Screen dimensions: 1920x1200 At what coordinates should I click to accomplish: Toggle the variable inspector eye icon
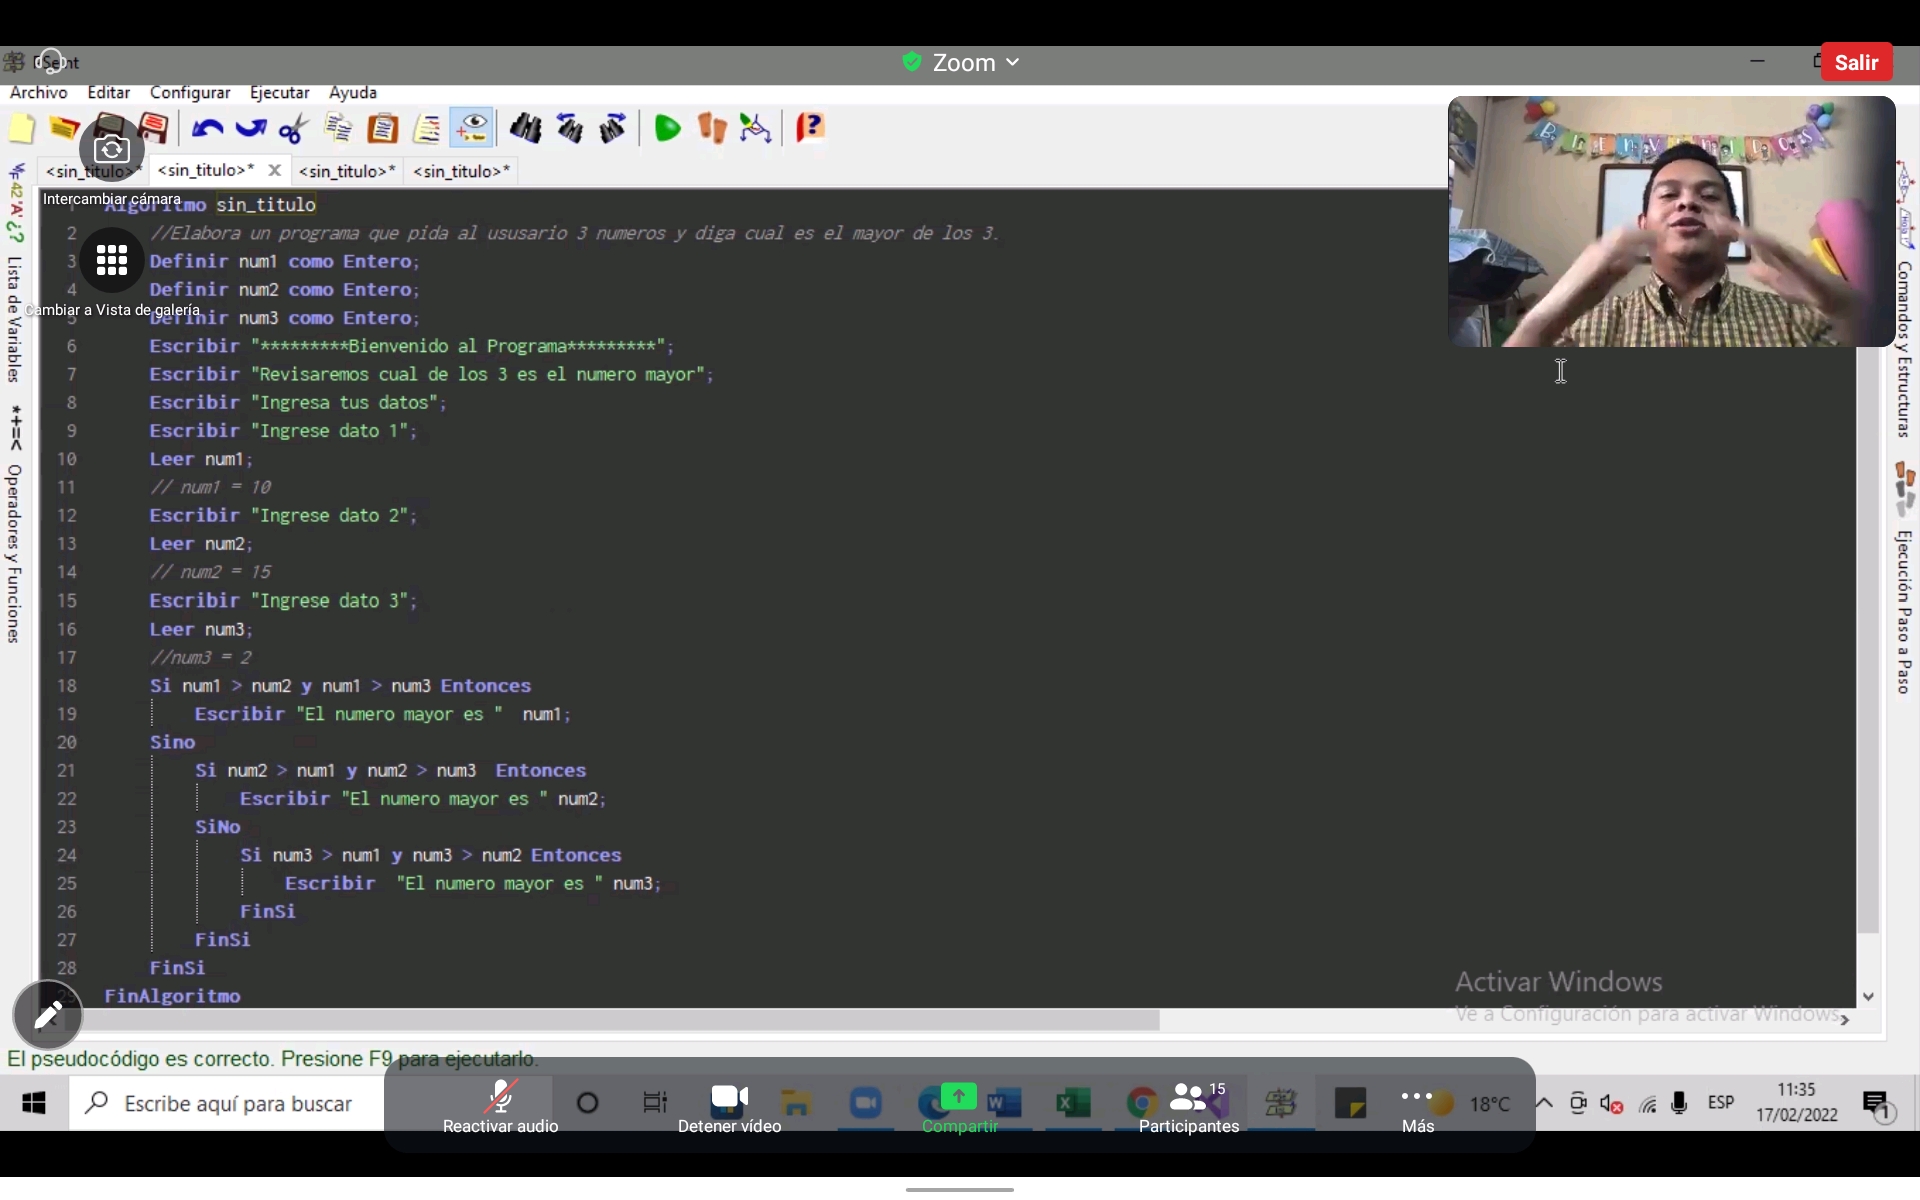[471, 128]
